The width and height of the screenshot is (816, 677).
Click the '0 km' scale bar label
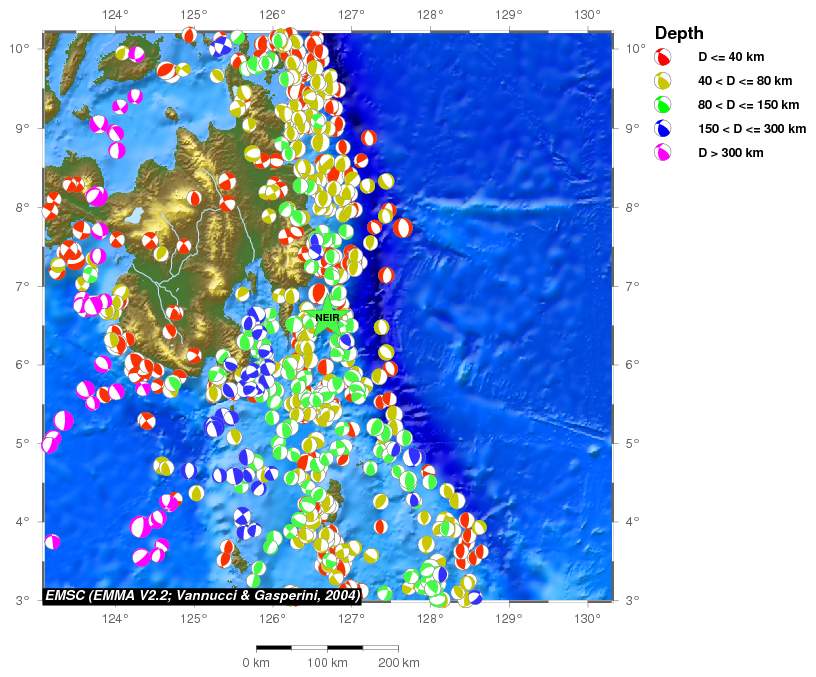coord(256,663)
